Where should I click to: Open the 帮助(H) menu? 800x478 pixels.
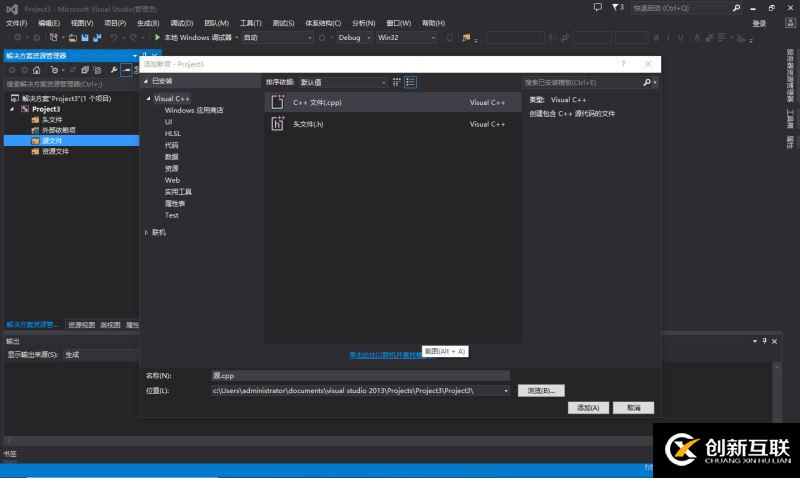[x=433, y=23]
